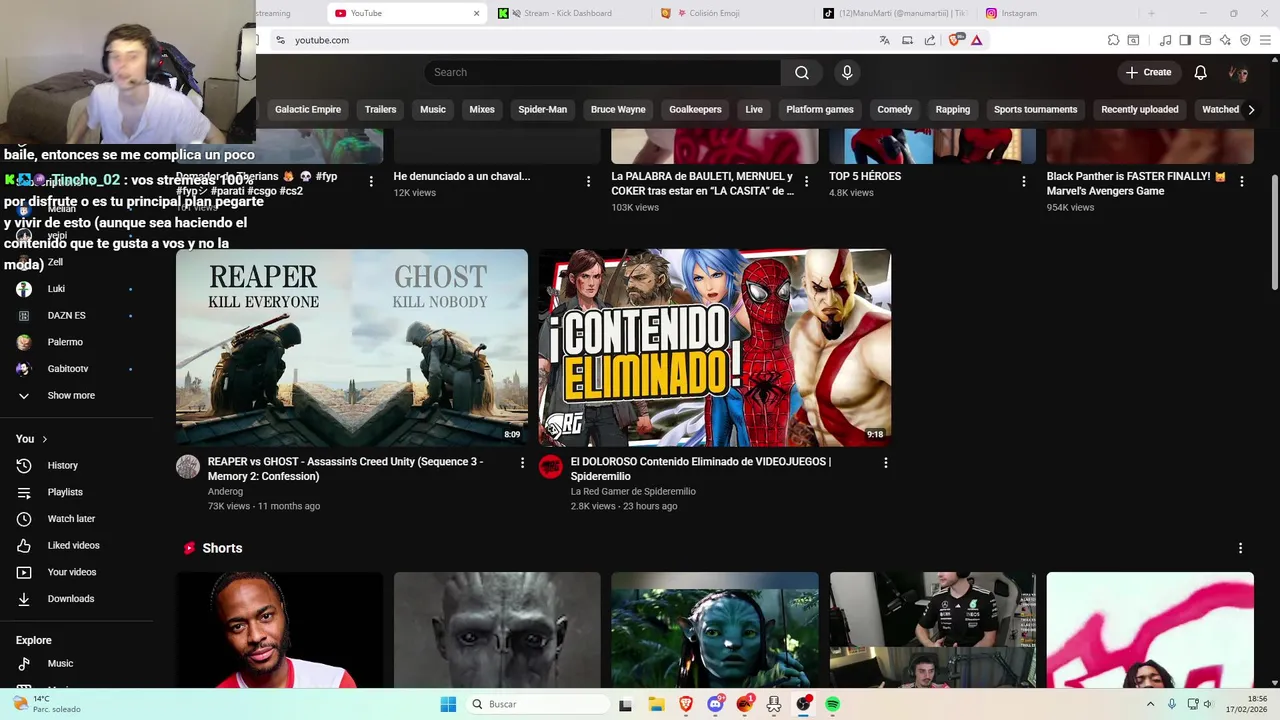Viewport: 1280px width, 720px height.
Task: Expand the You section chevron
Action: coord(44,439)
